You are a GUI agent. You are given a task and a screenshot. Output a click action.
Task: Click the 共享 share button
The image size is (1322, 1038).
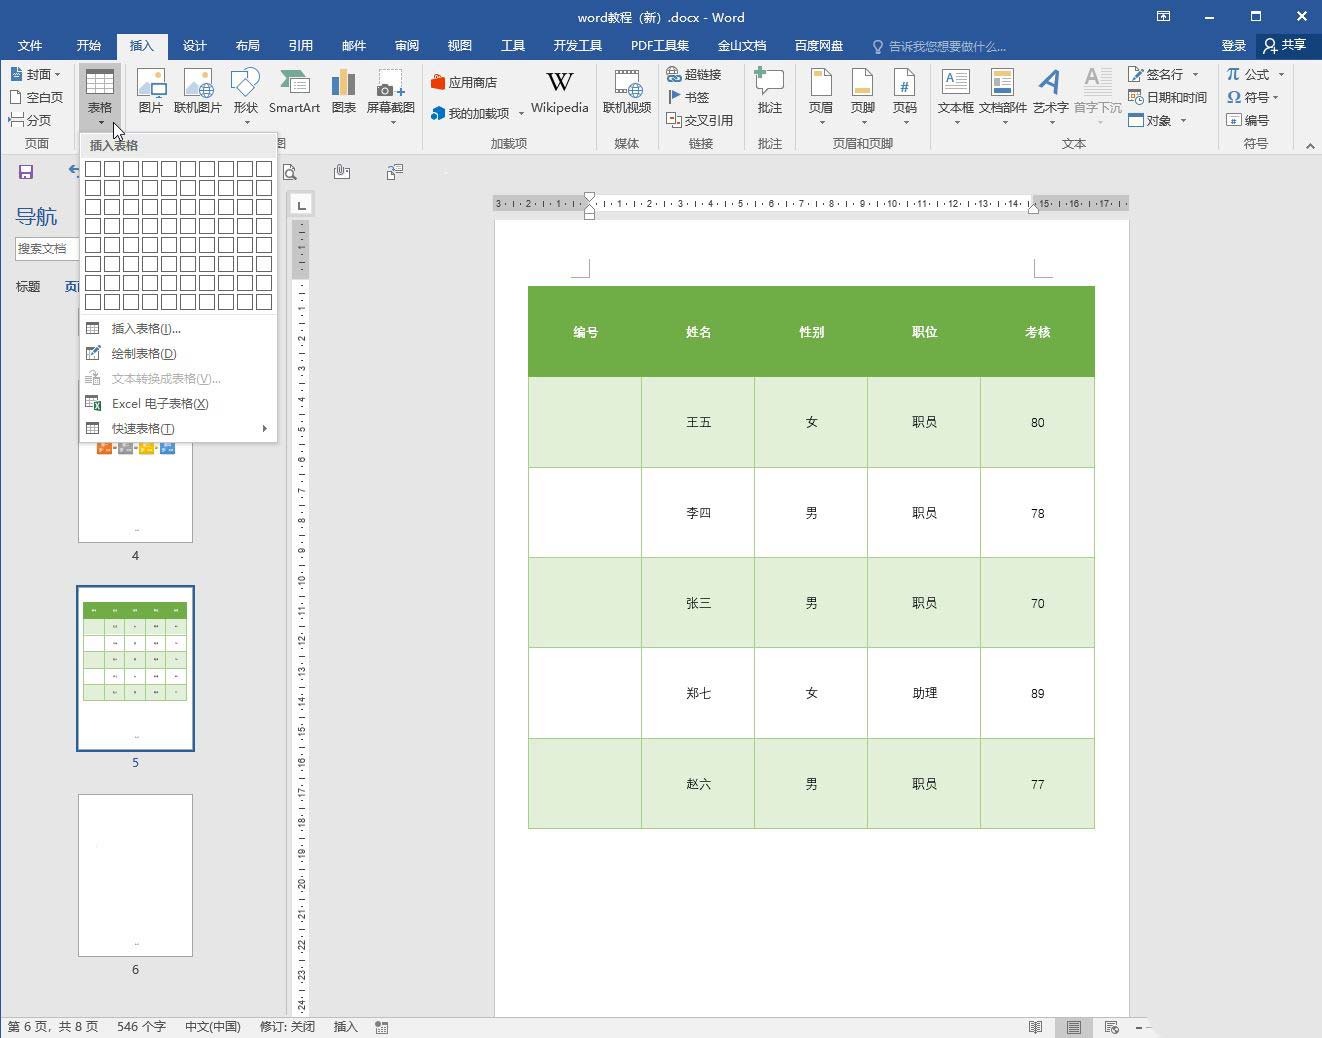pyautogui.click(x=1285, y=46)
